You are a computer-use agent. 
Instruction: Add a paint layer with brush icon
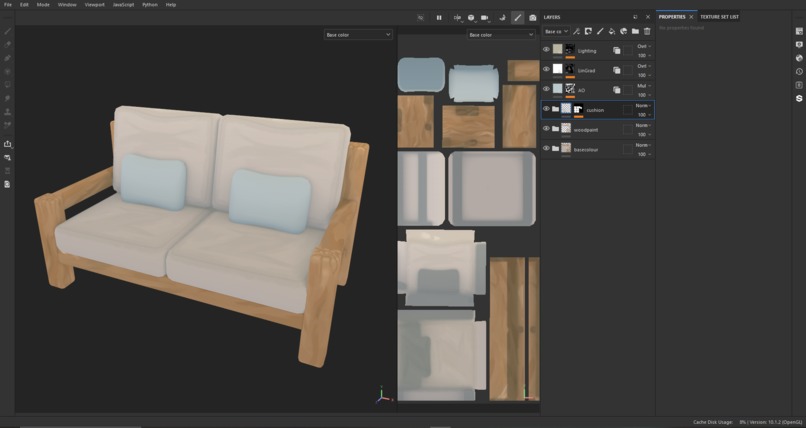pyautogui.click(x=599, y=31)
